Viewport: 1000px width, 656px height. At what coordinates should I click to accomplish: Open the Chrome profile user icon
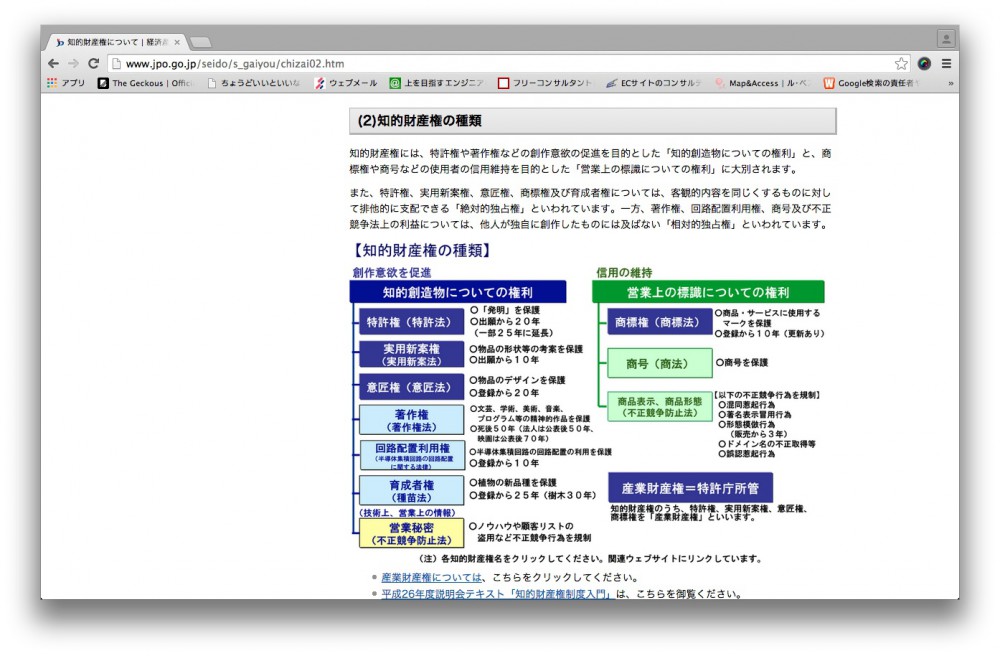click(x=946, y=39)
